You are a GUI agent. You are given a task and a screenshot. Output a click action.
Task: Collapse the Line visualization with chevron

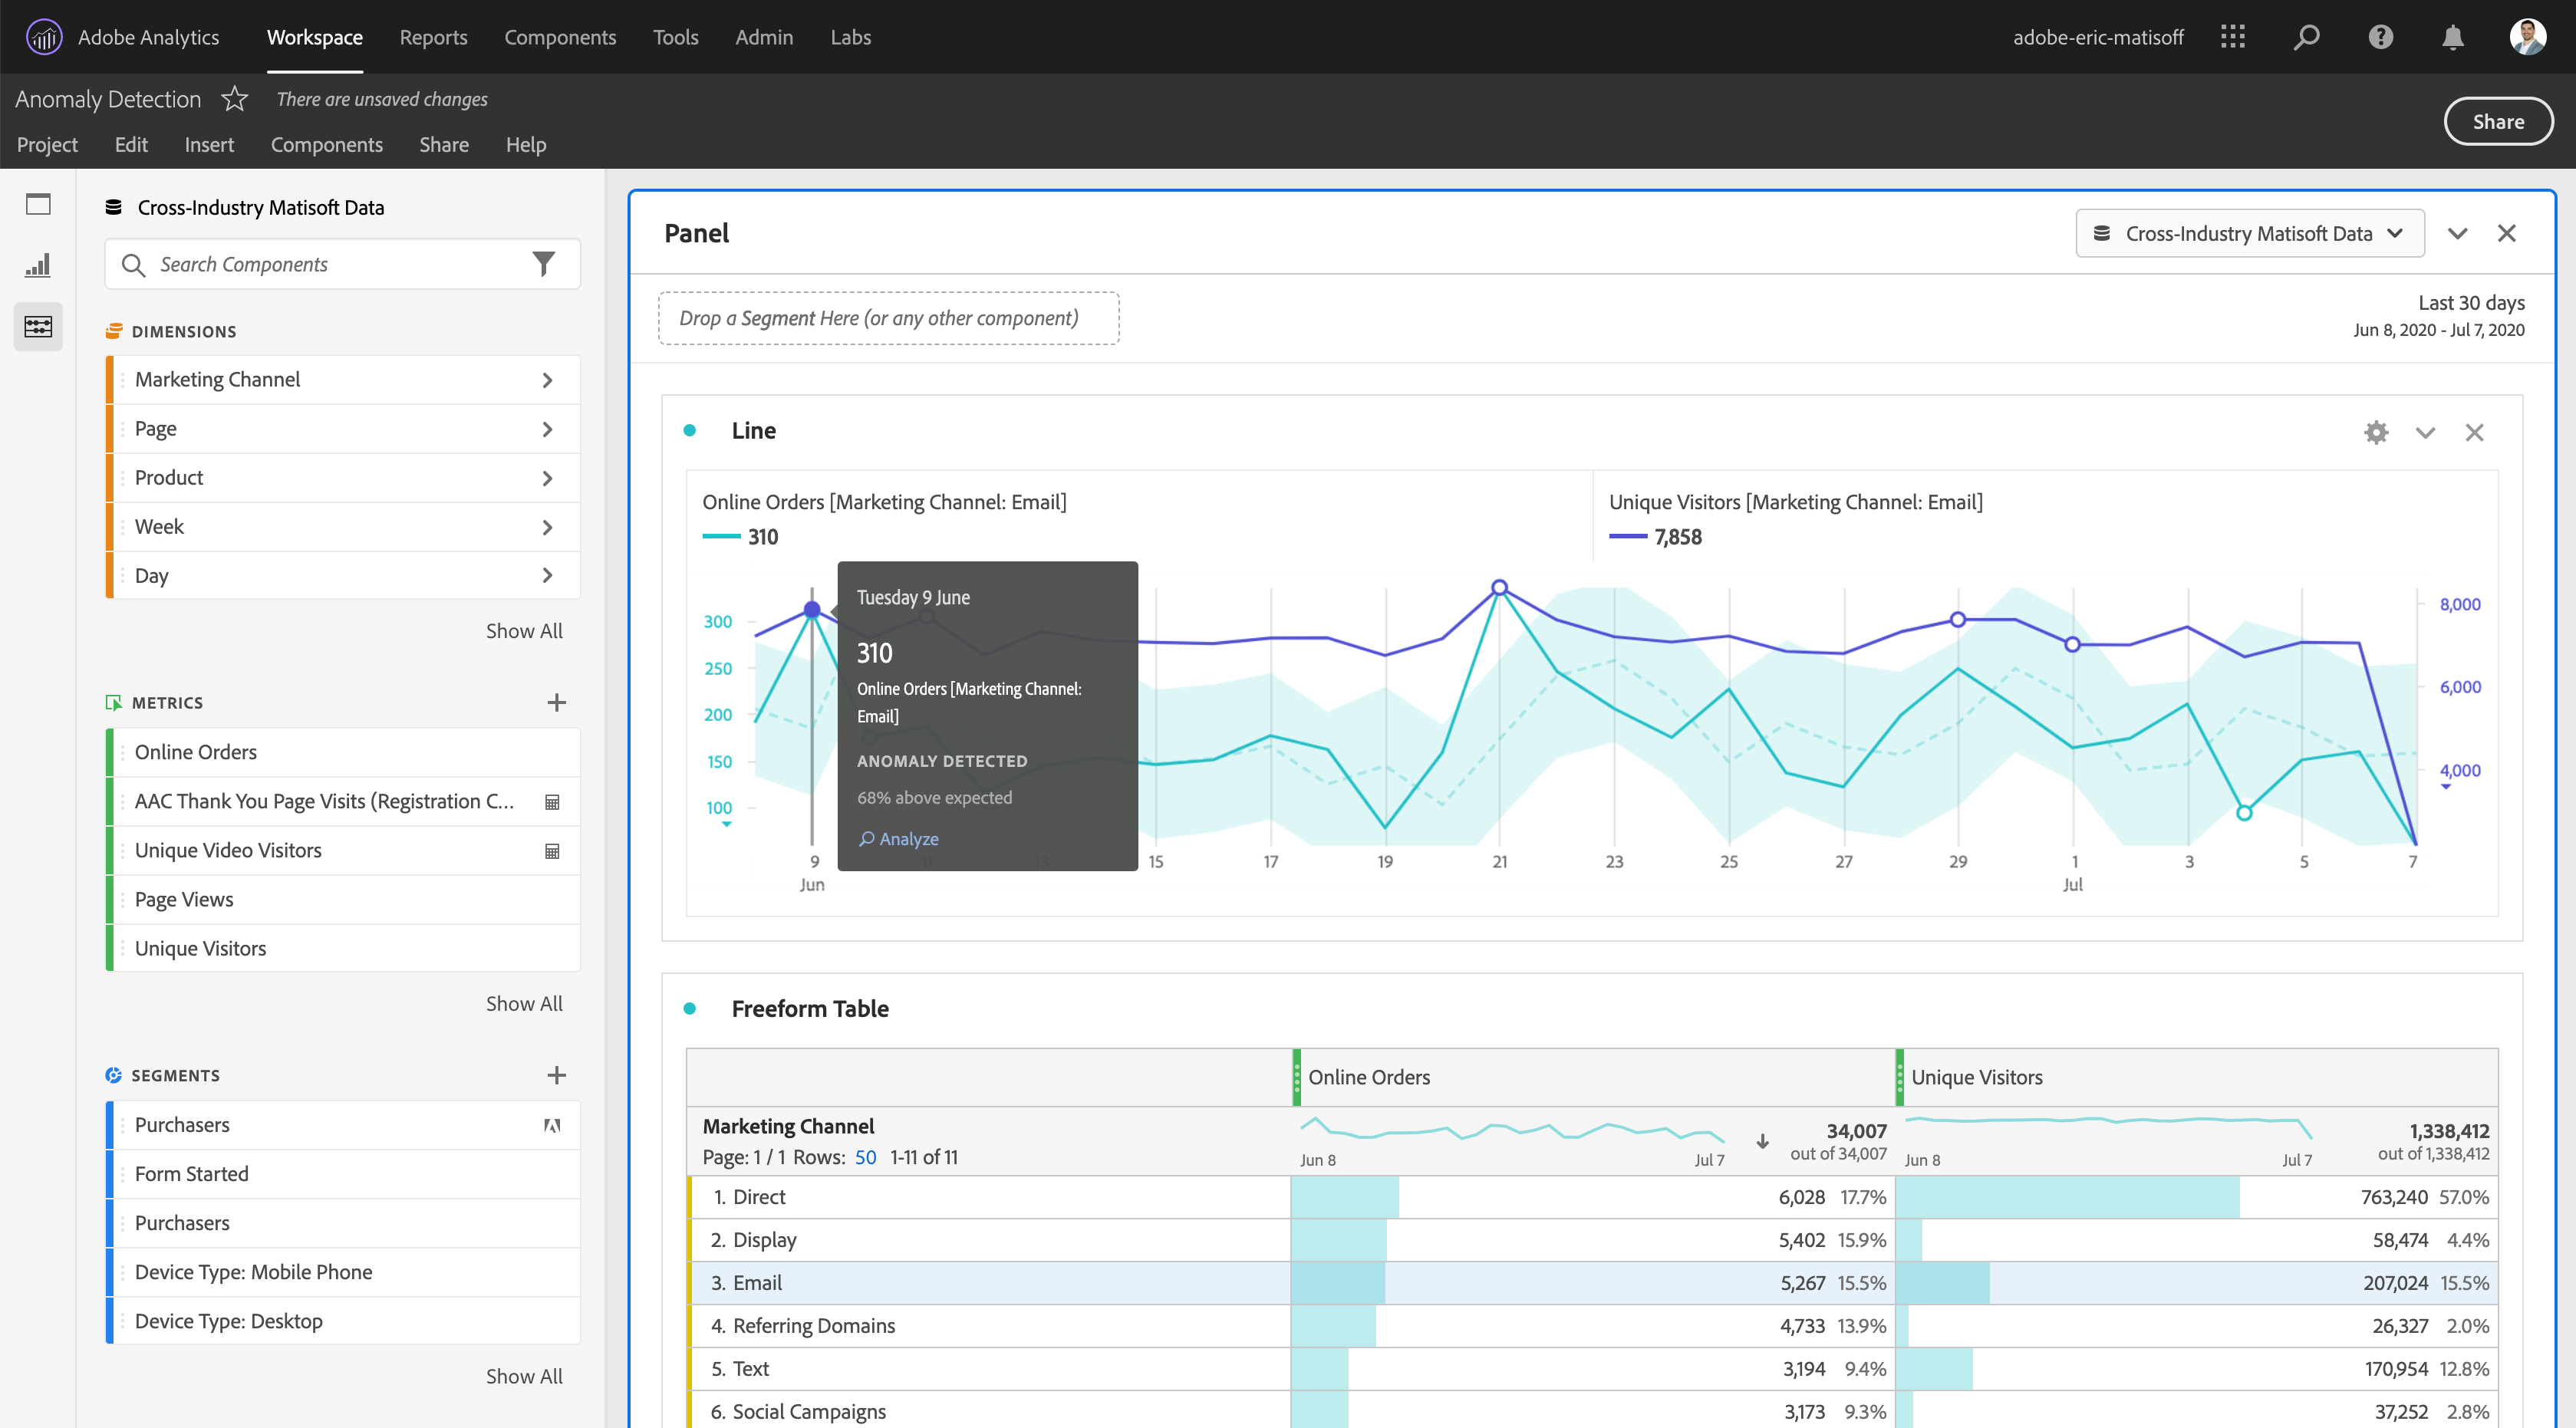(2425, 432)
